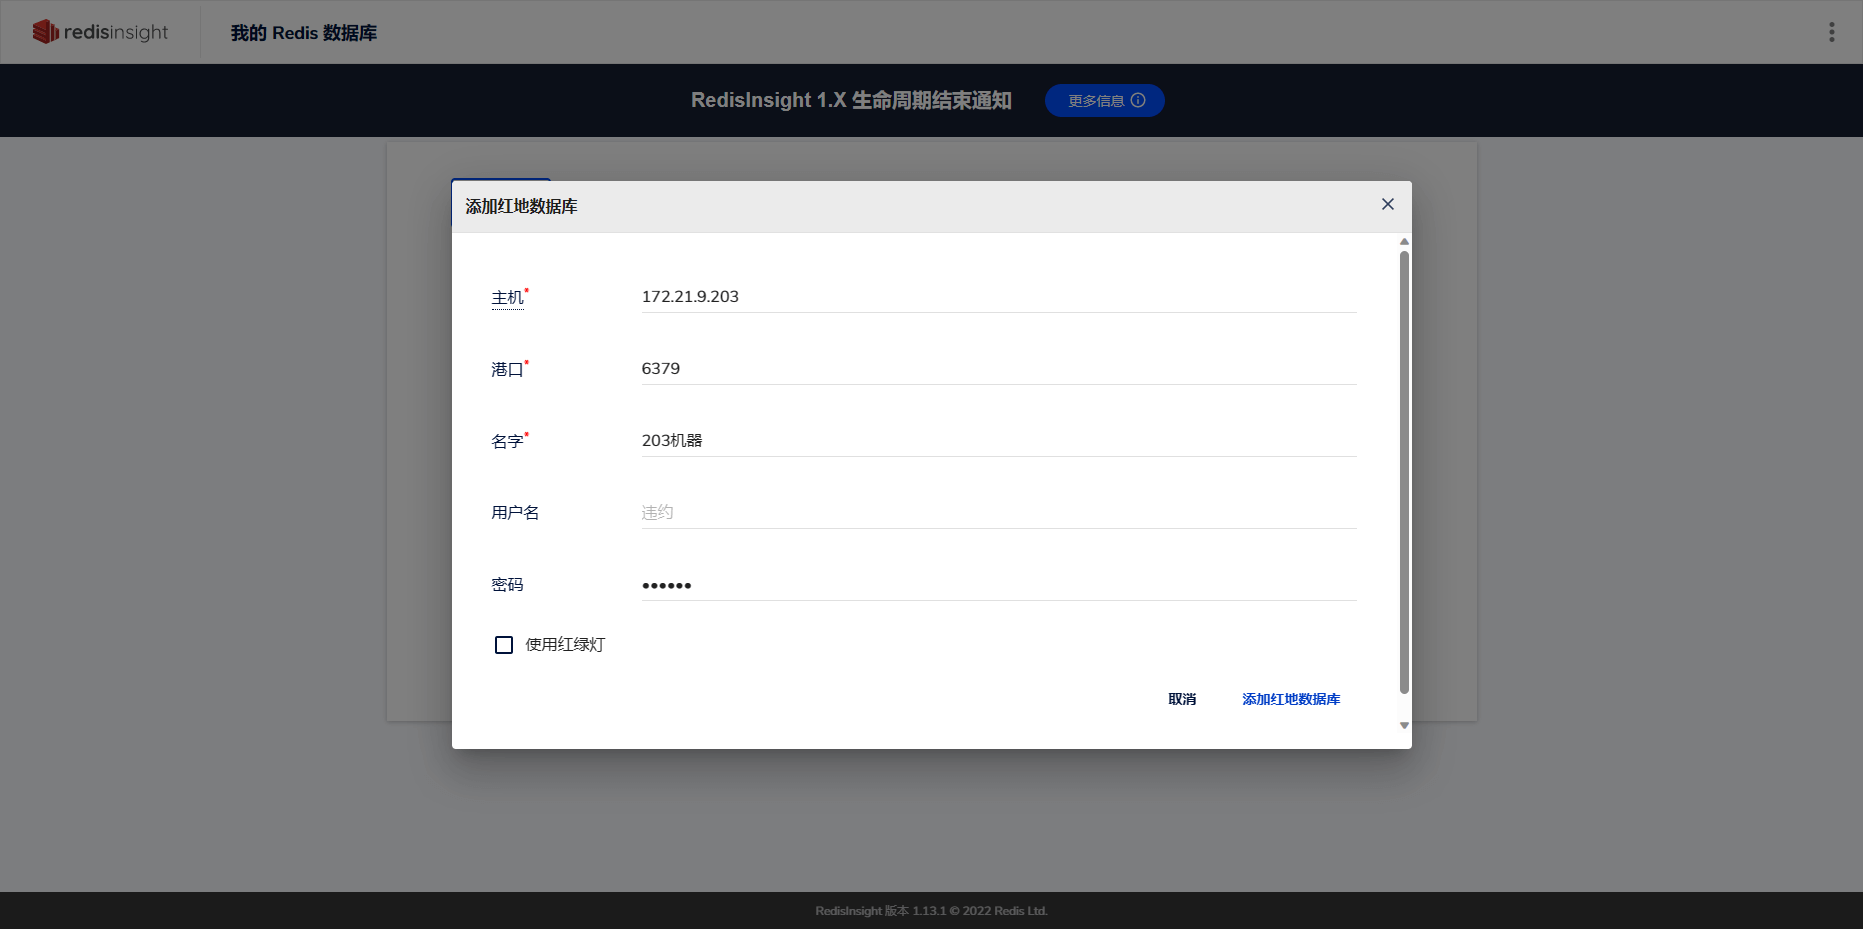Click the RedisInsight logo icon
This screenshot has height=929, width=1863.
(x=45, y=31)
